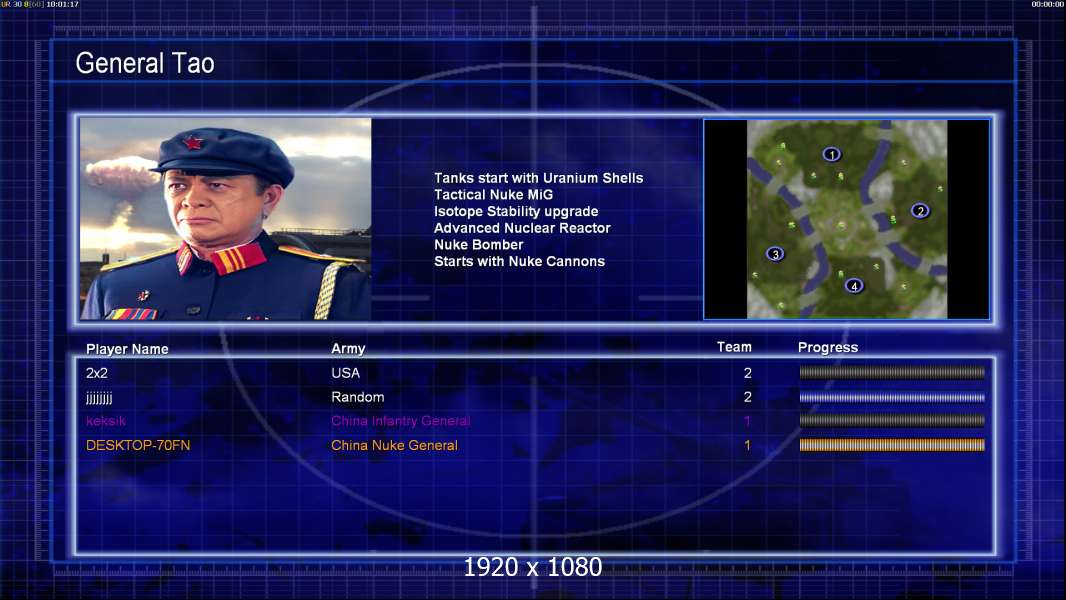Click the 'Progress' column header
Image resolution: width=1066 pixels, height=600 pixels.
[828, 348]
